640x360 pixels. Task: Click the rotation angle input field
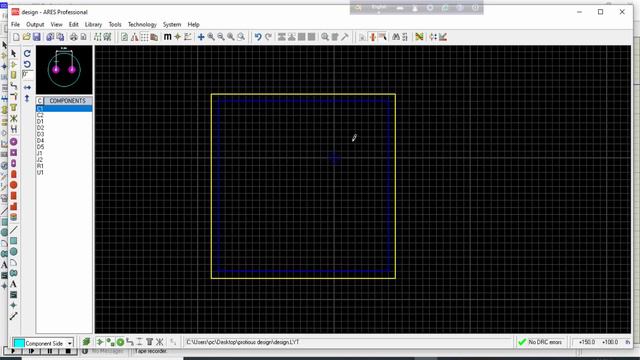pos(28,75)
